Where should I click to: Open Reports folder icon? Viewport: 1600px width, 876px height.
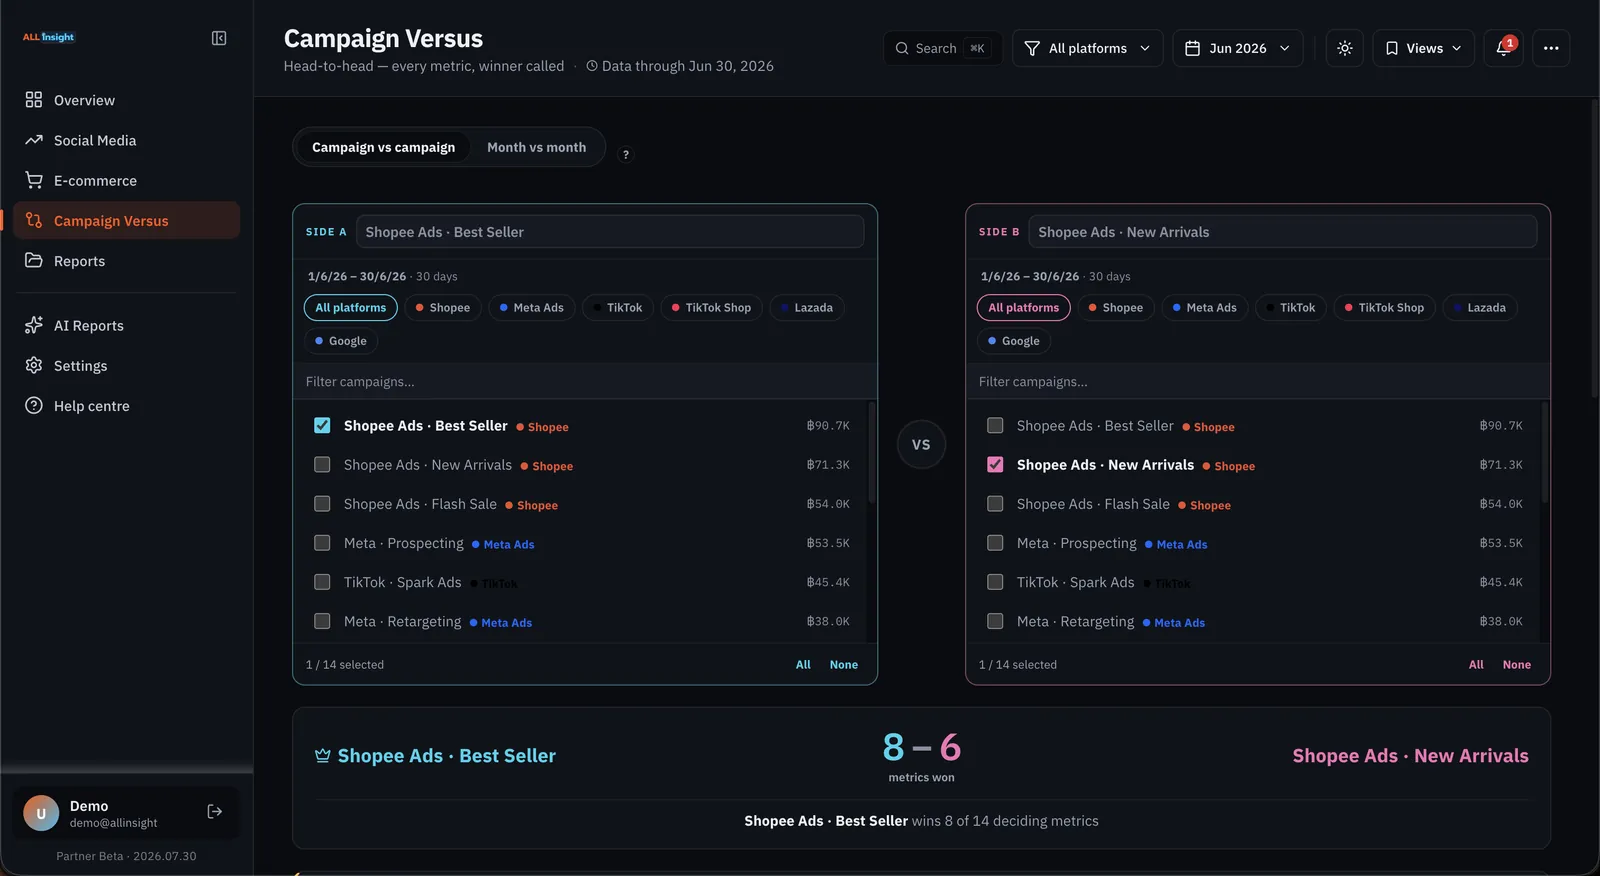34,260
